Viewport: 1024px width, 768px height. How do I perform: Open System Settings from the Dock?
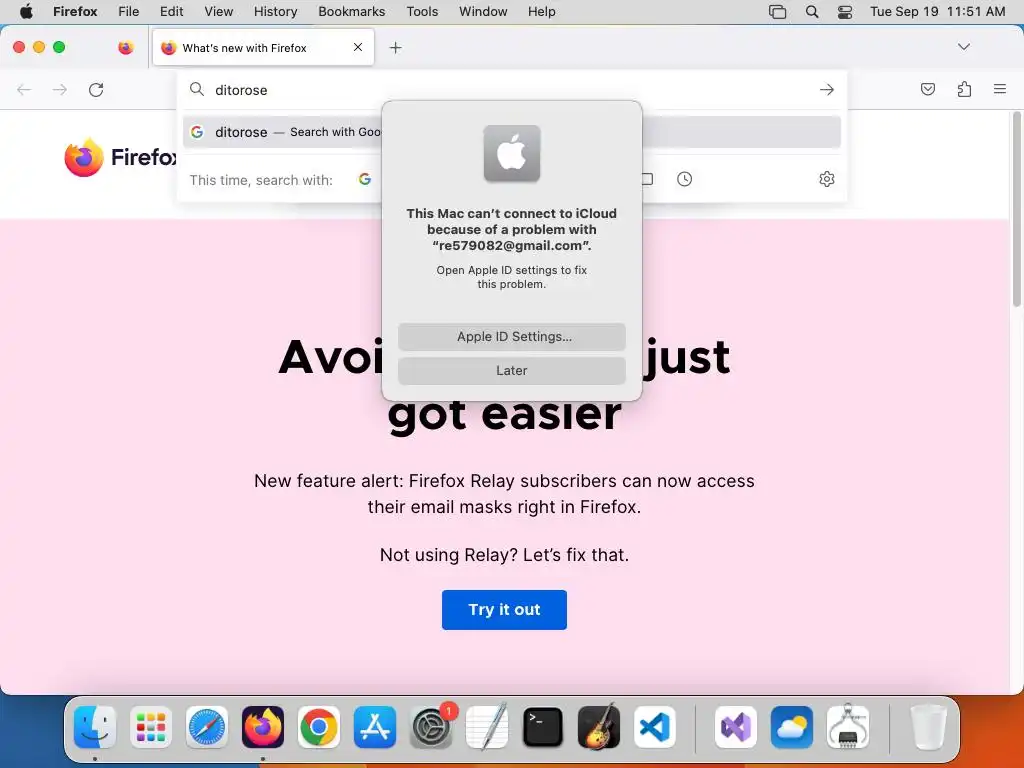431,727
